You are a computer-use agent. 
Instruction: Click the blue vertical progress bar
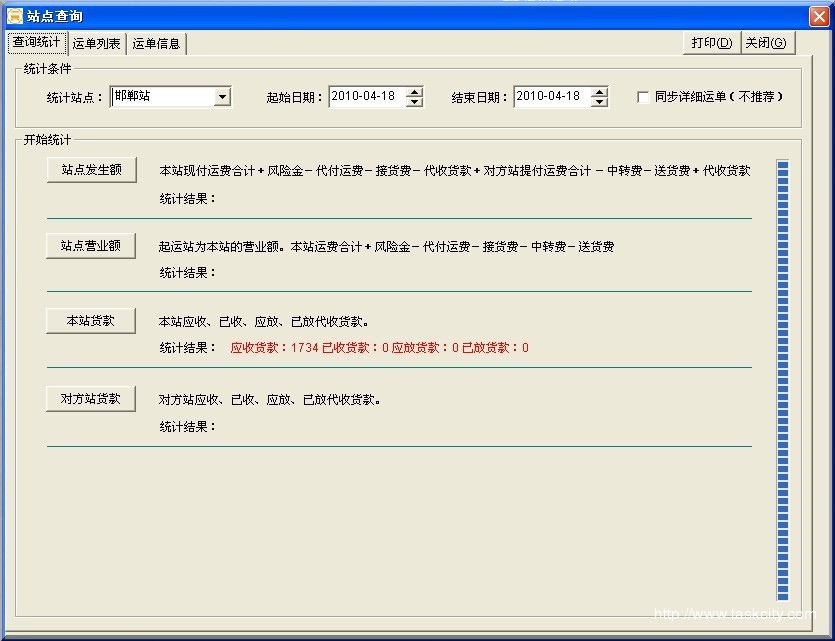click(783, 380)
